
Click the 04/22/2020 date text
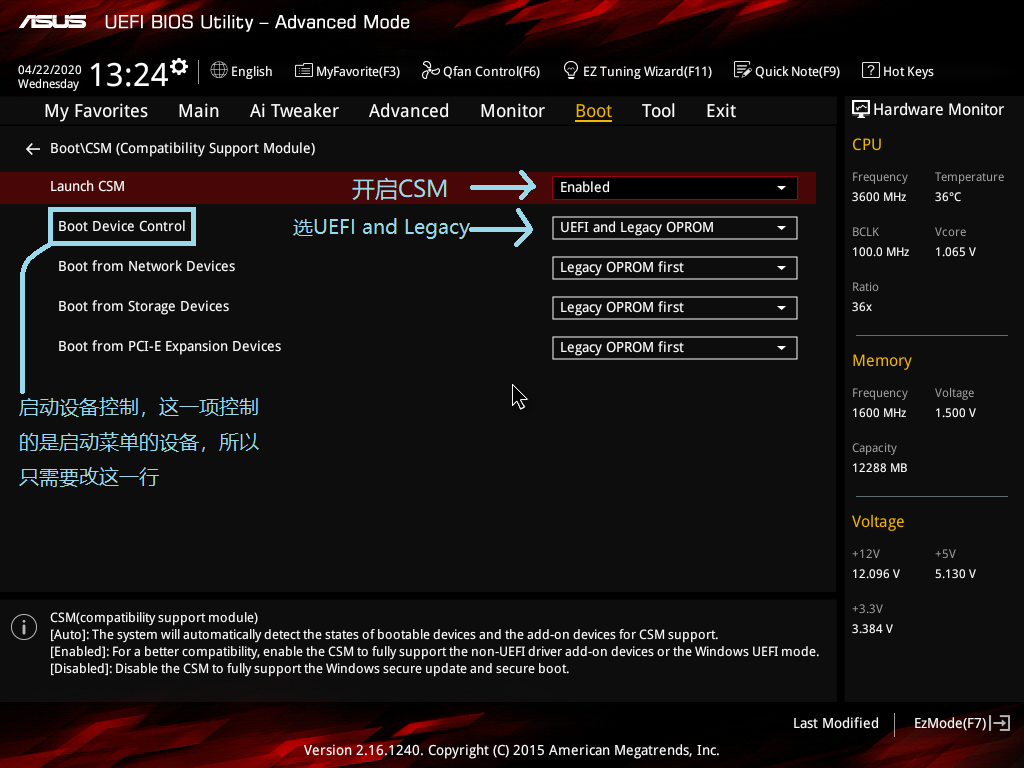pos(50,70)
